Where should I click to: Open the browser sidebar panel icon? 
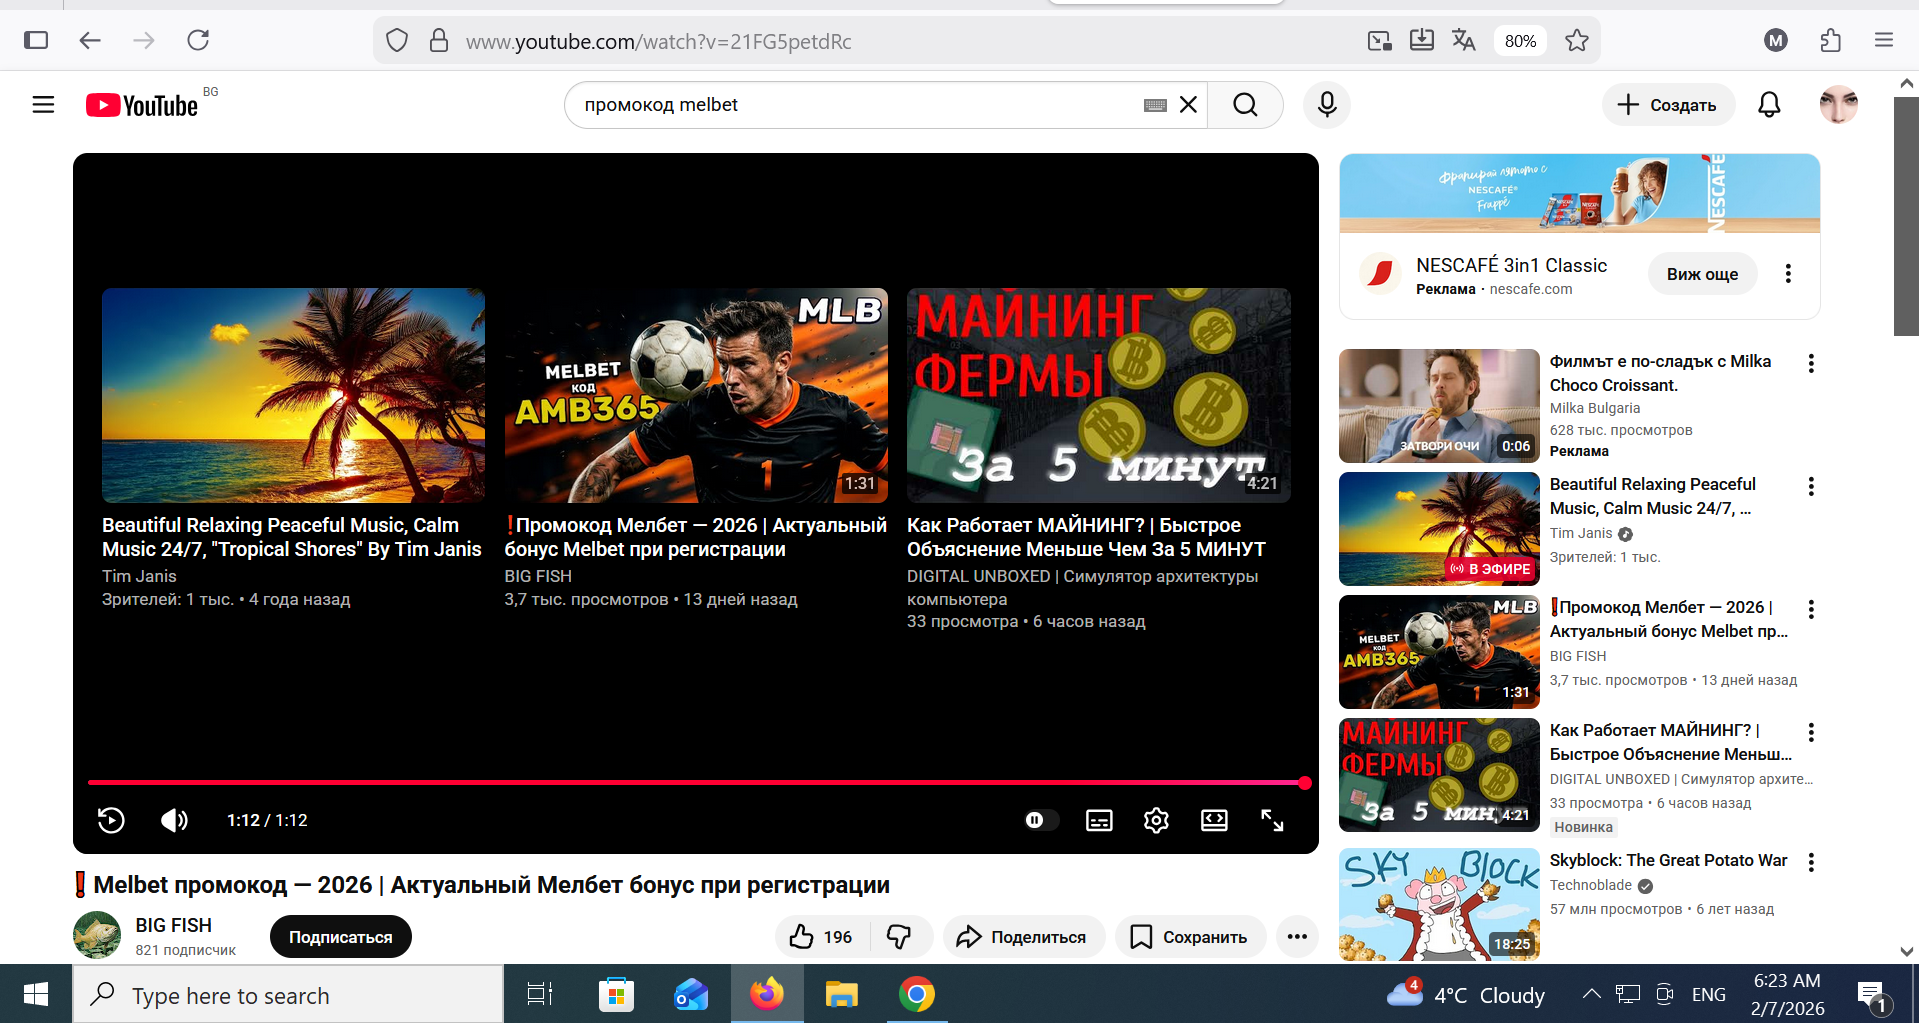tap(36, 40)
